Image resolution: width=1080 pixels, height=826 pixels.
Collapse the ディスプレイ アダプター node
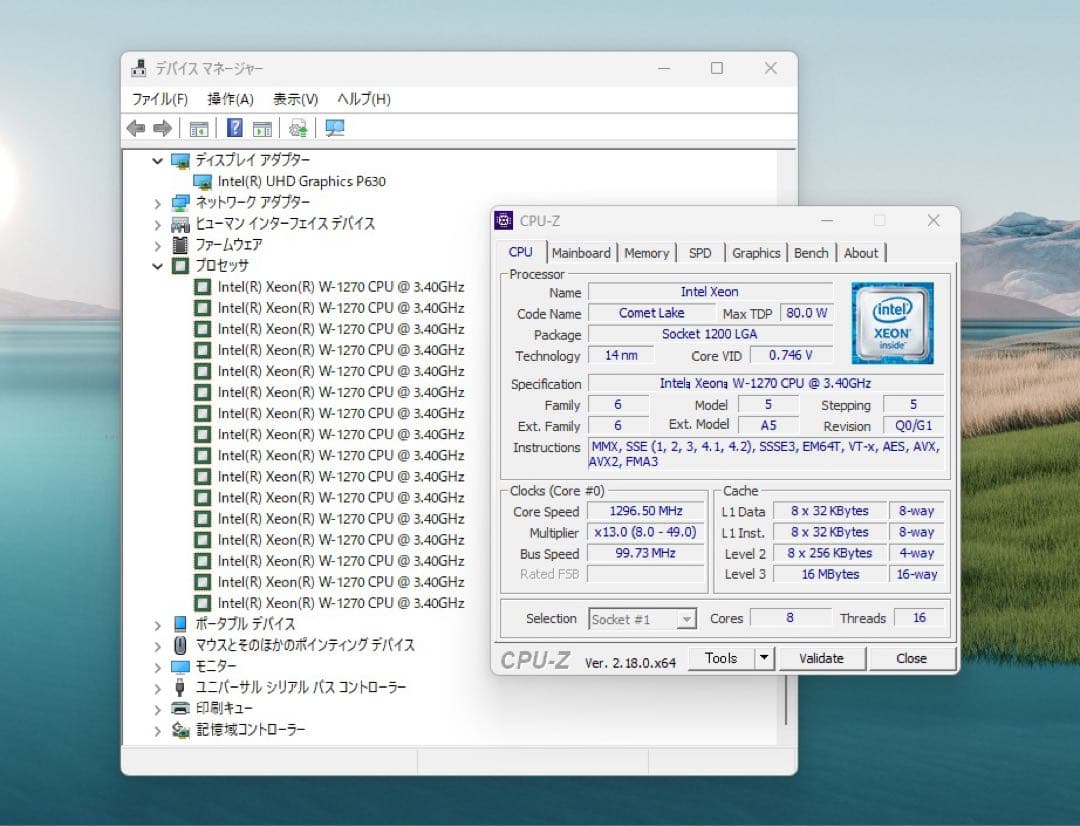(157, 161)
